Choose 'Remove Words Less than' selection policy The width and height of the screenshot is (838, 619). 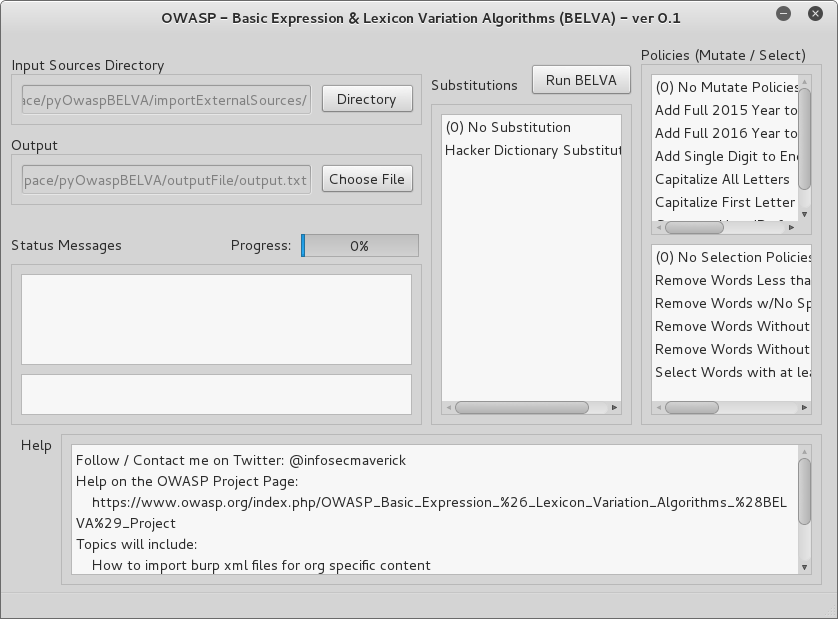pos(732,280)
